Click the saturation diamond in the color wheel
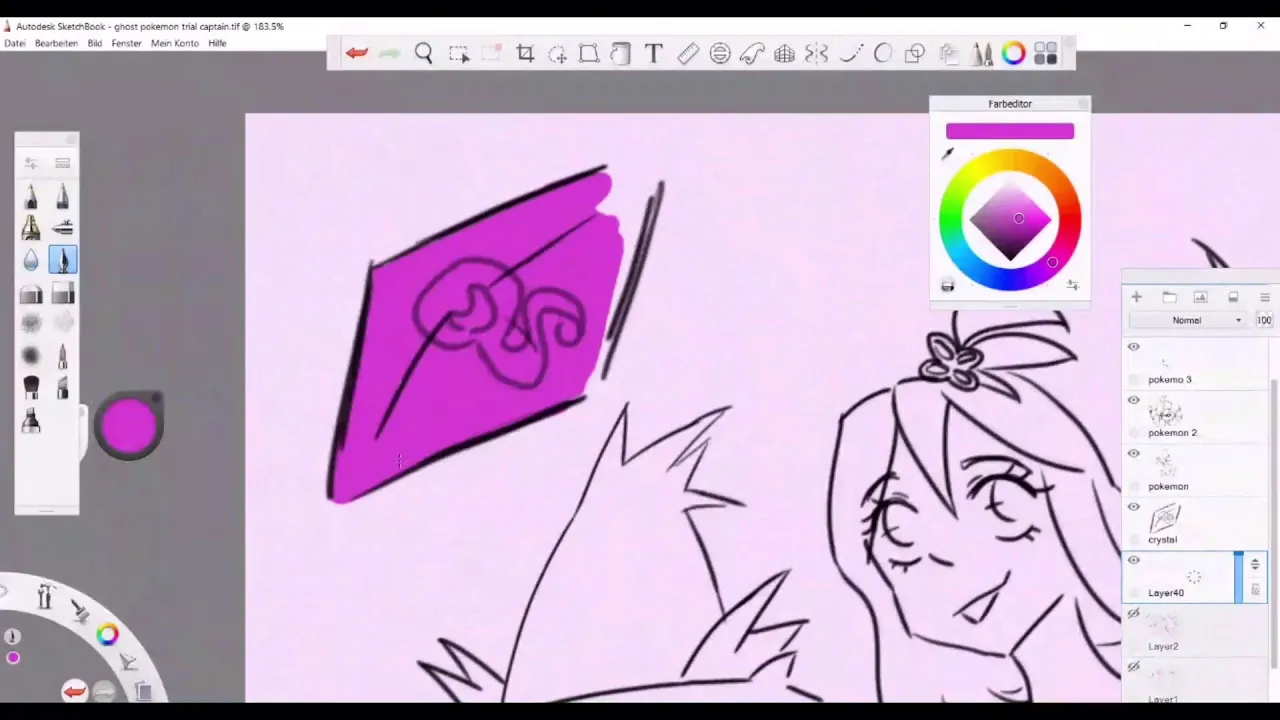1280x720 pixels. point(1010,220)
